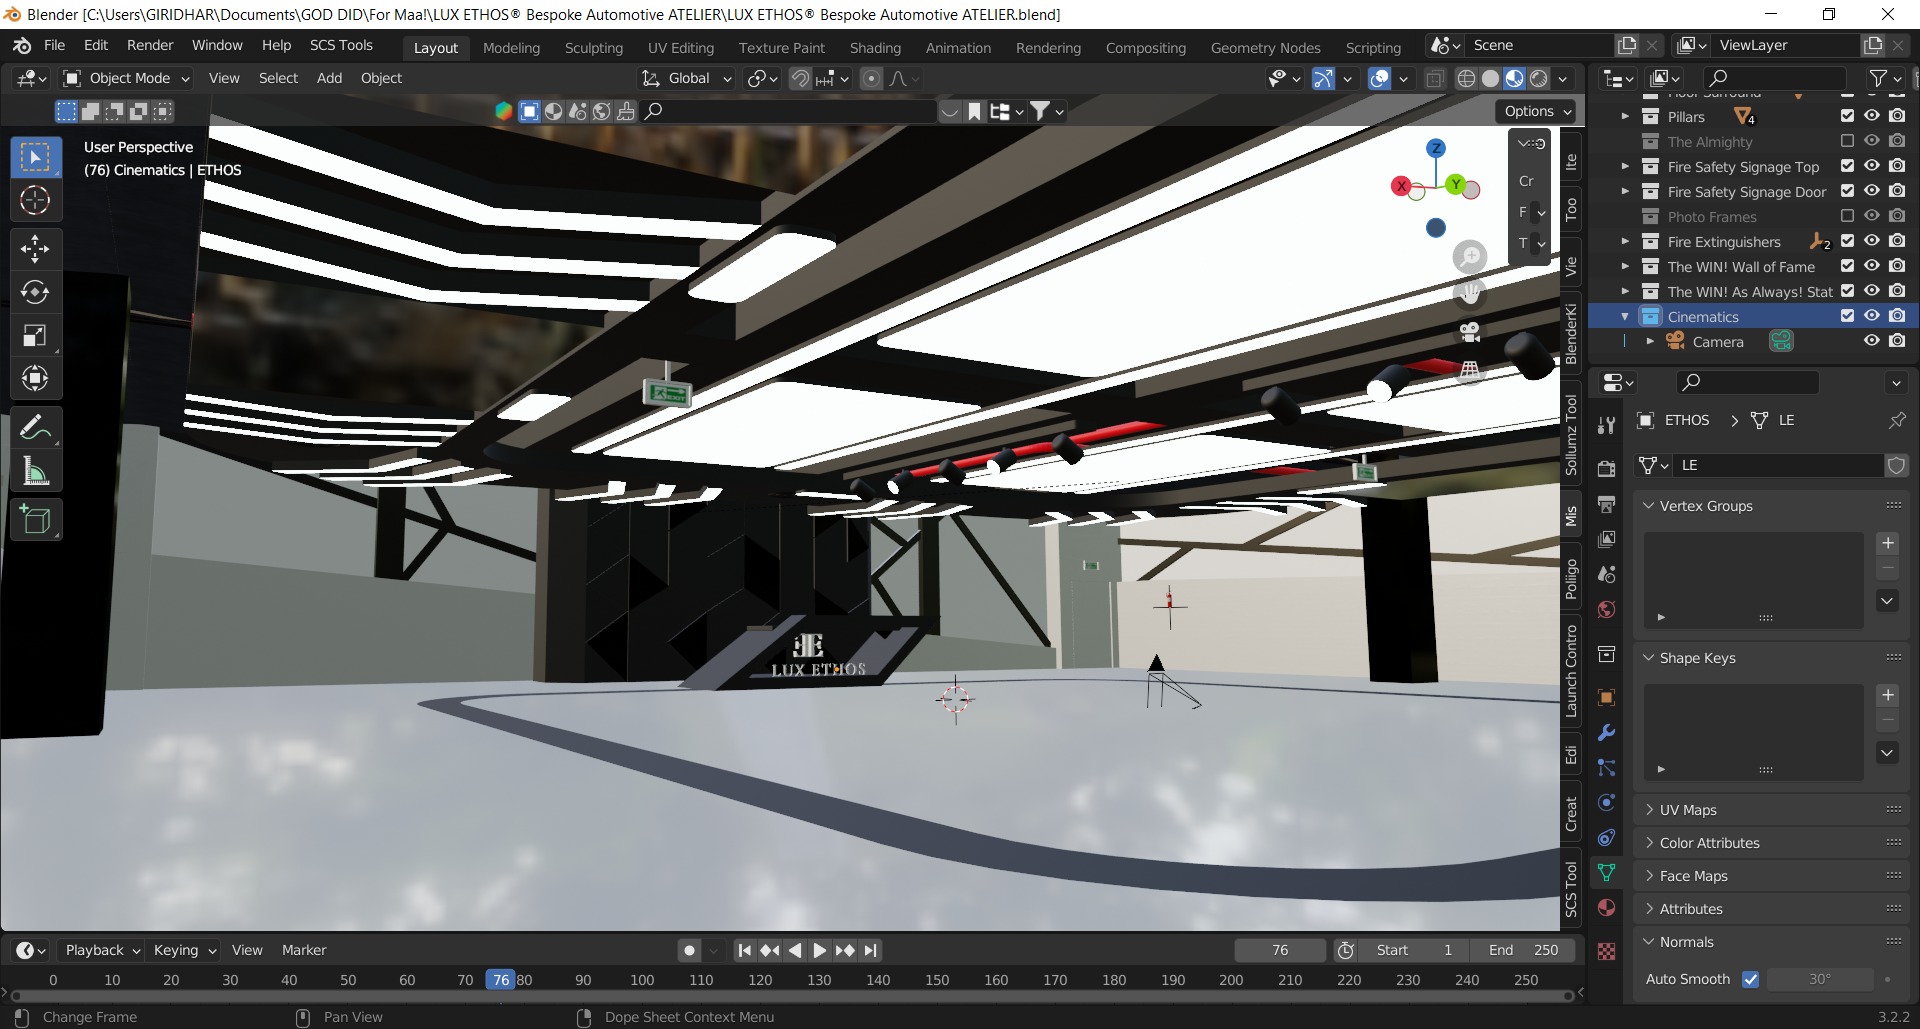Open the Render properties tab
Viewport: 1920px width, 1029px height.
click(1606, 469)
